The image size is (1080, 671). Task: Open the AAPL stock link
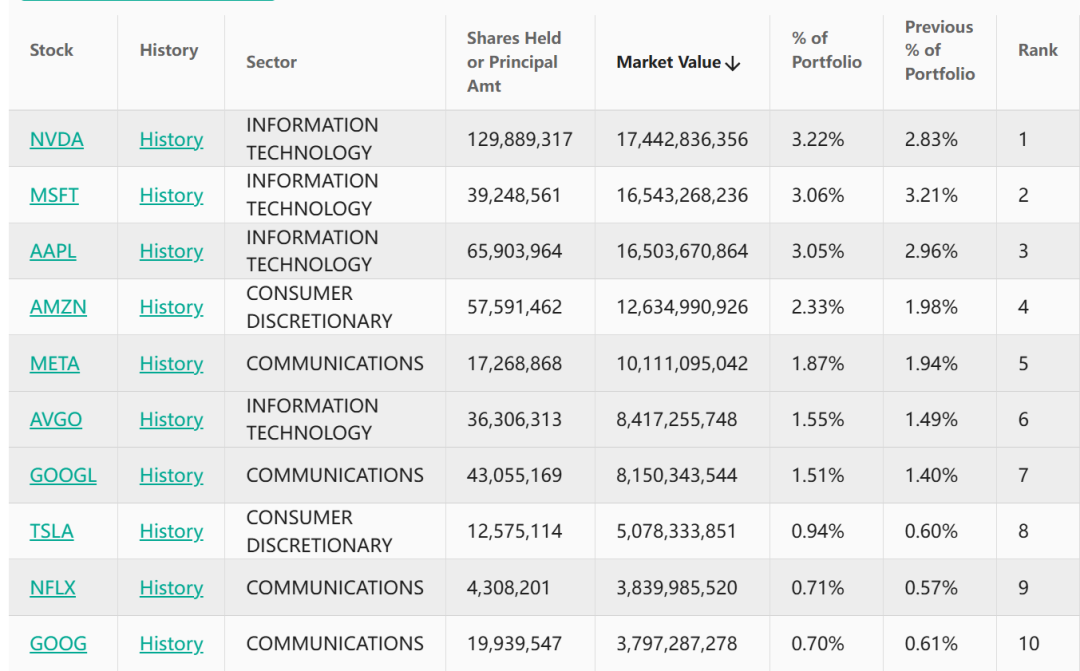click(53, 252)
